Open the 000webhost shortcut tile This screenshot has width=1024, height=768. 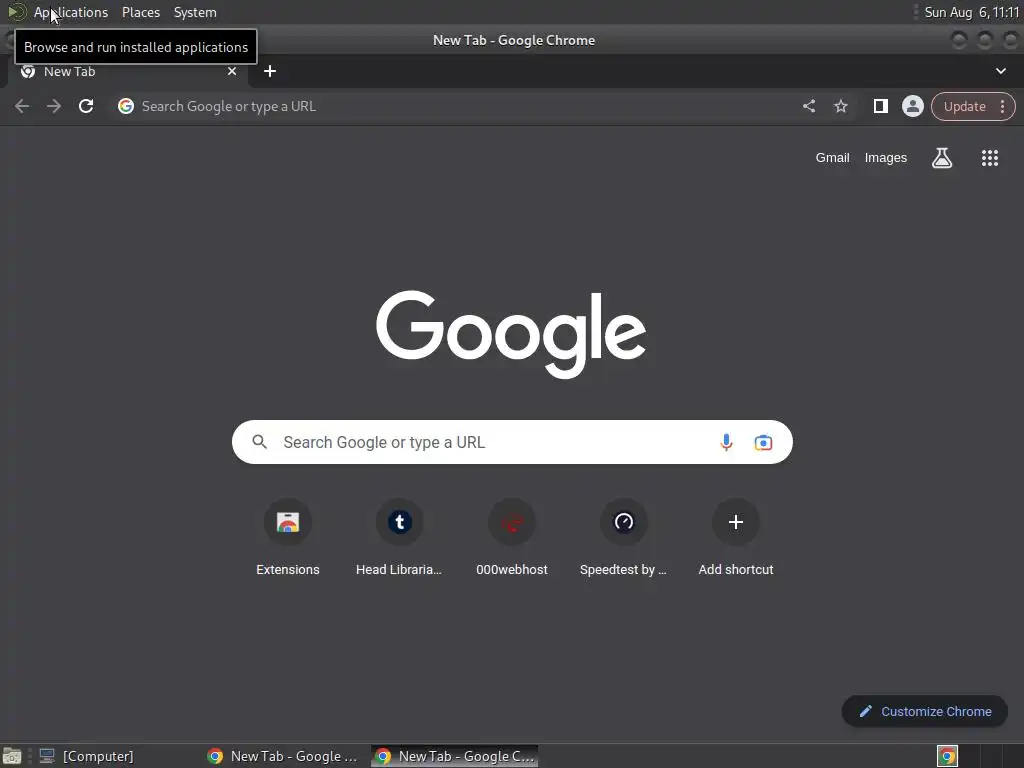[512, 539]
